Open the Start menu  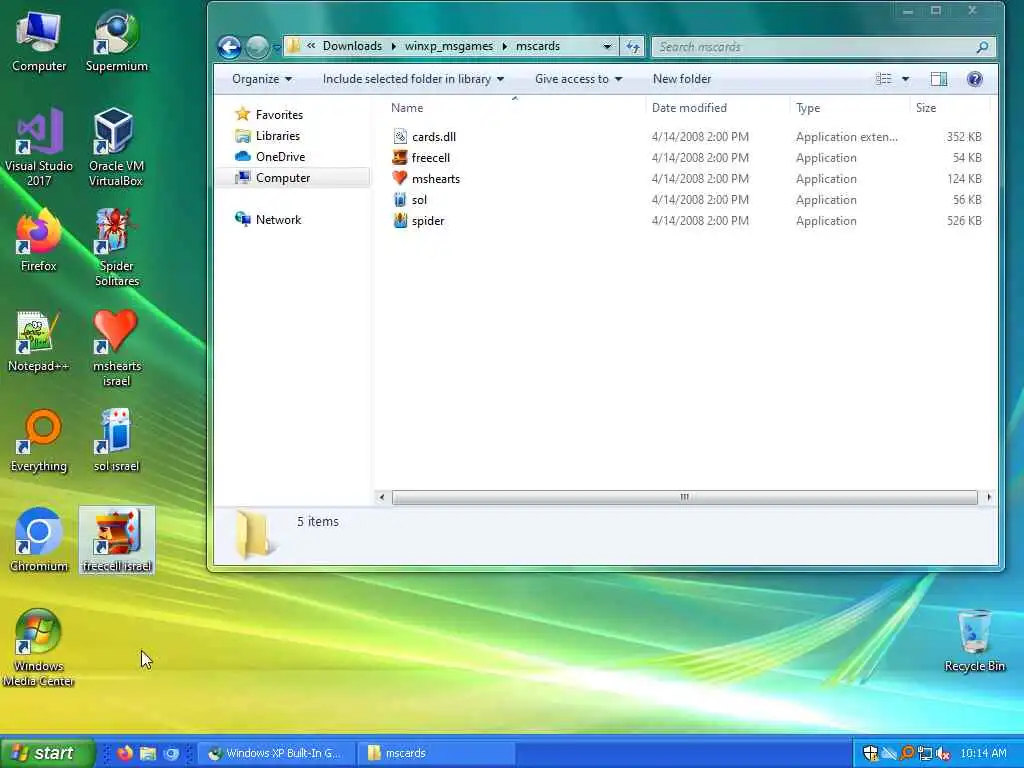click(x=47, y=753)
